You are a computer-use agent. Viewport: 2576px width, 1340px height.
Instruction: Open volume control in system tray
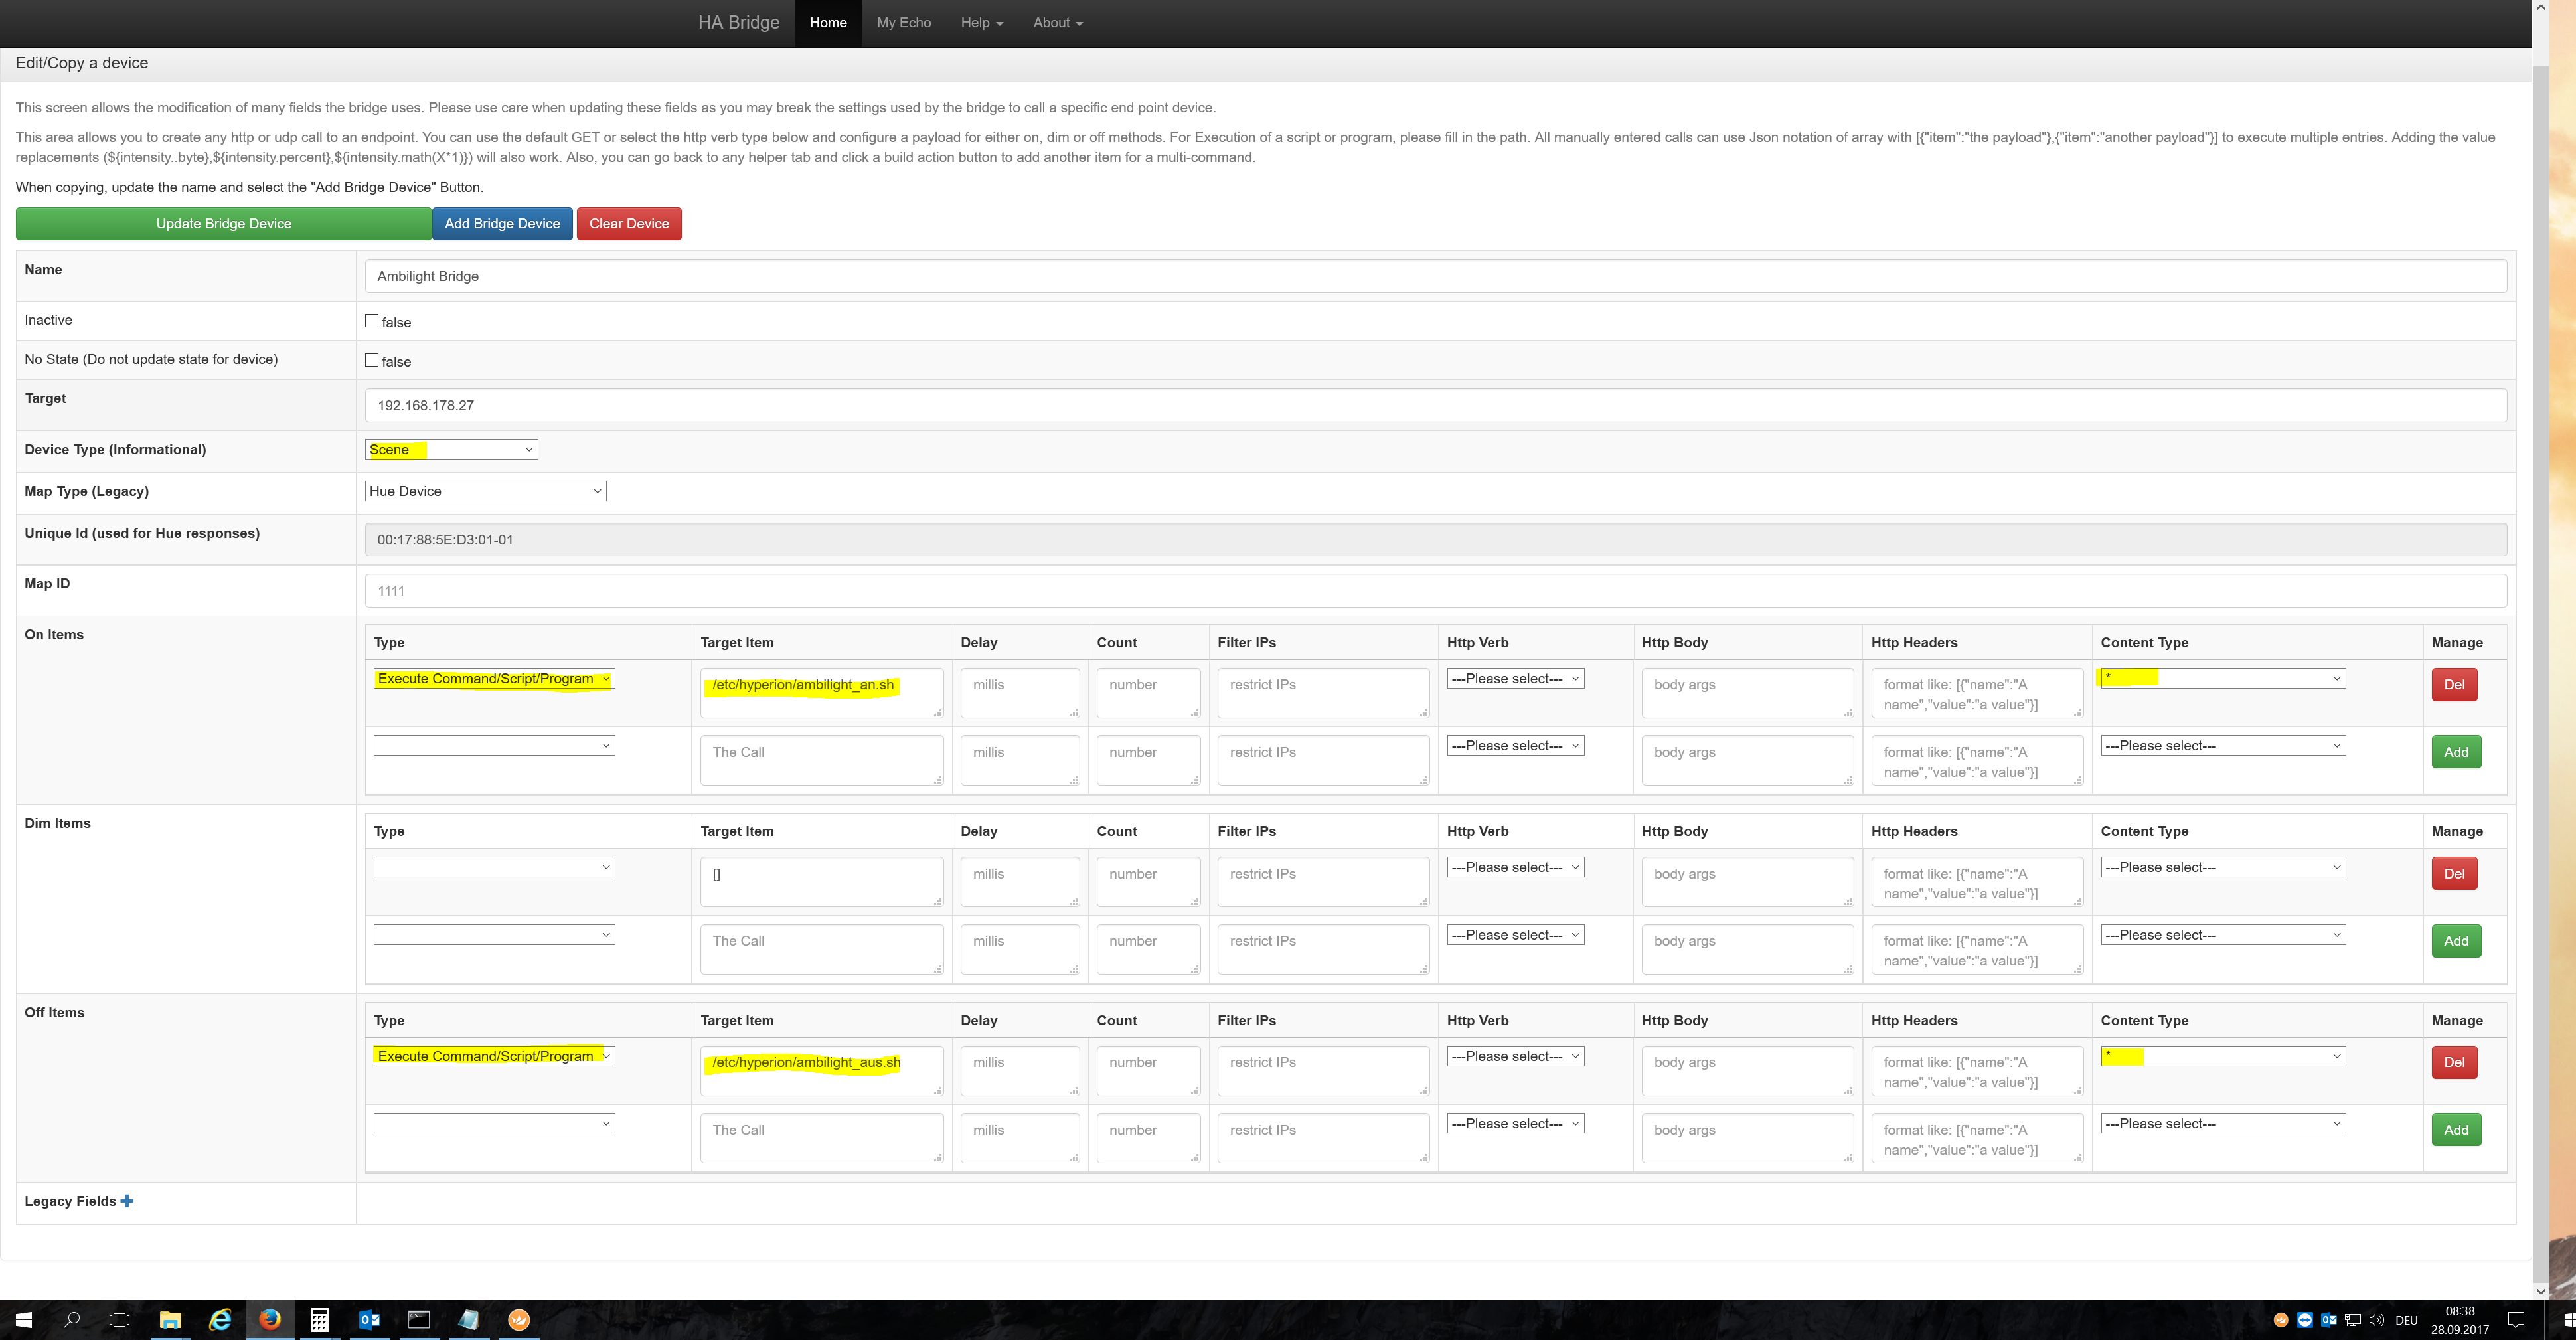pyautogui.click(x=2377, y=1320)
